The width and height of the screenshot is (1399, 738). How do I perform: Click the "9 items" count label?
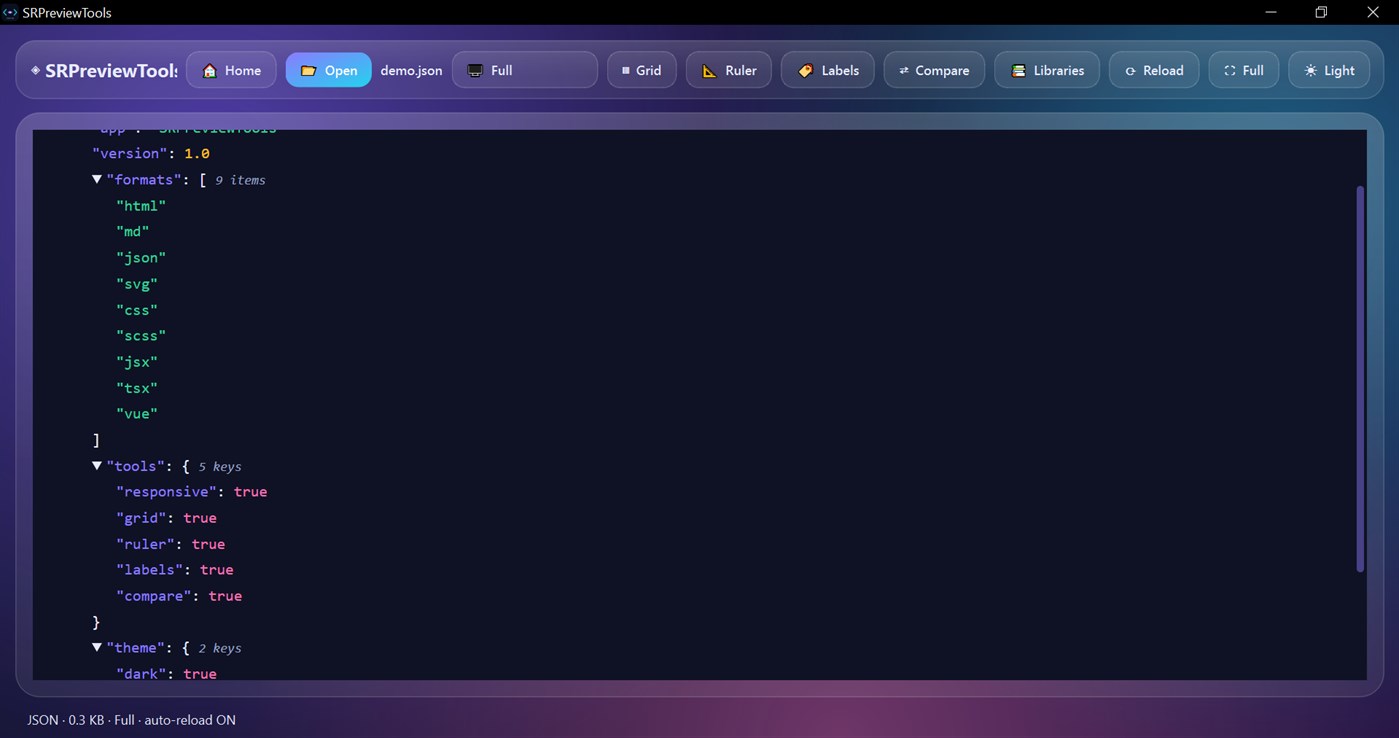pos(240,180)
